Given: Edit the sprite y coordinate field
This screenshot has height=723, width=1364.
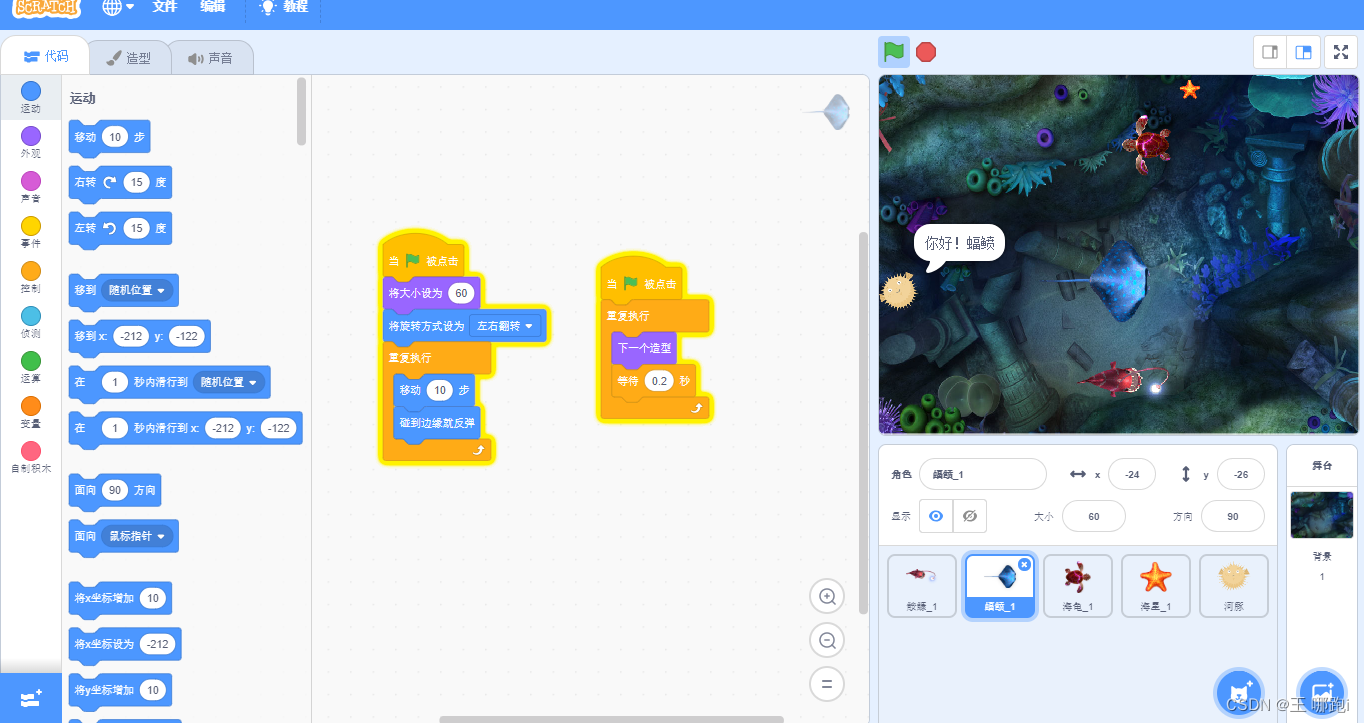Looking at the screenshot, I should click(x=1241, y=474).
